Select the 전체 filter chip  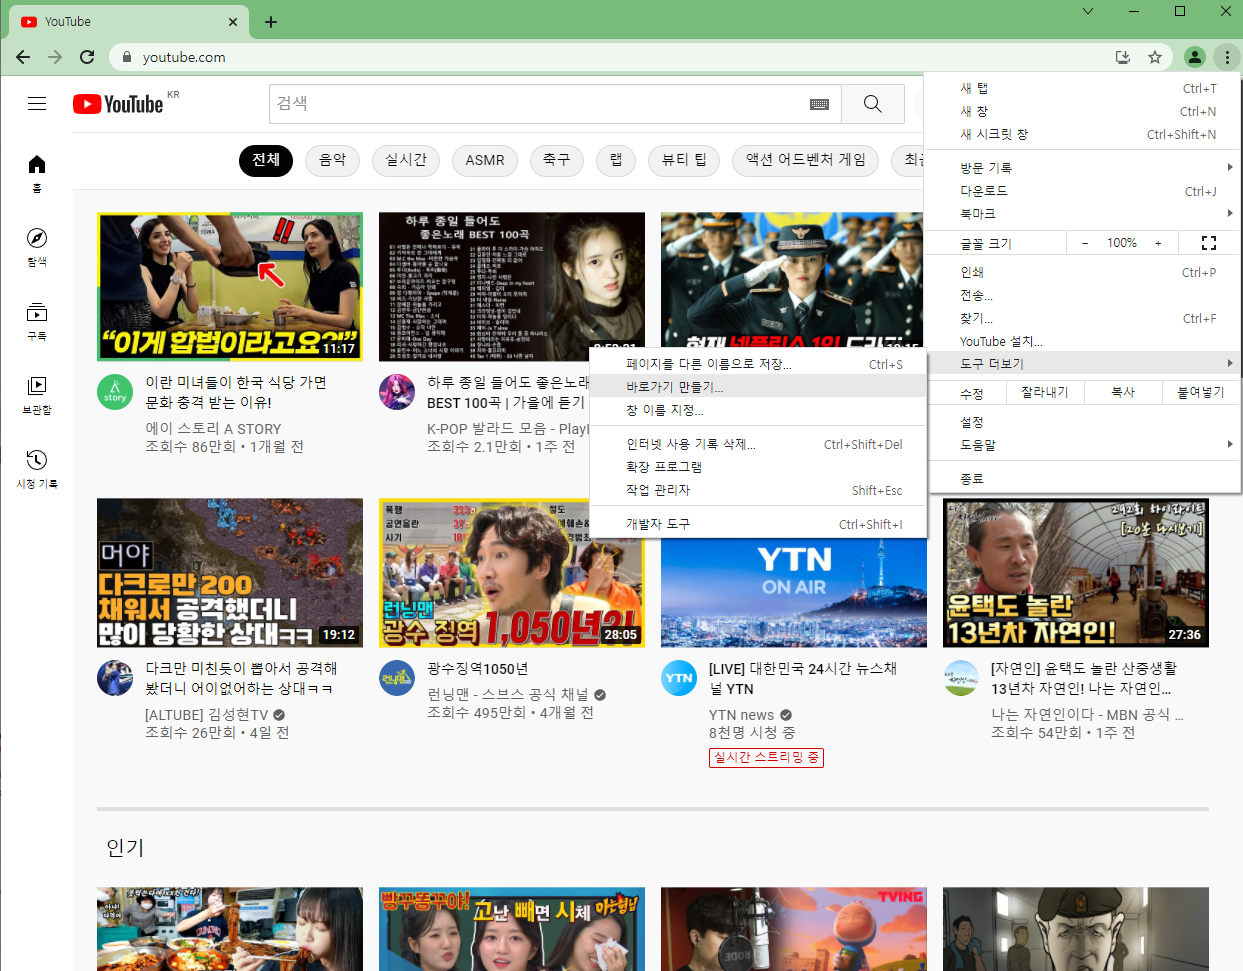pos(266,160)
